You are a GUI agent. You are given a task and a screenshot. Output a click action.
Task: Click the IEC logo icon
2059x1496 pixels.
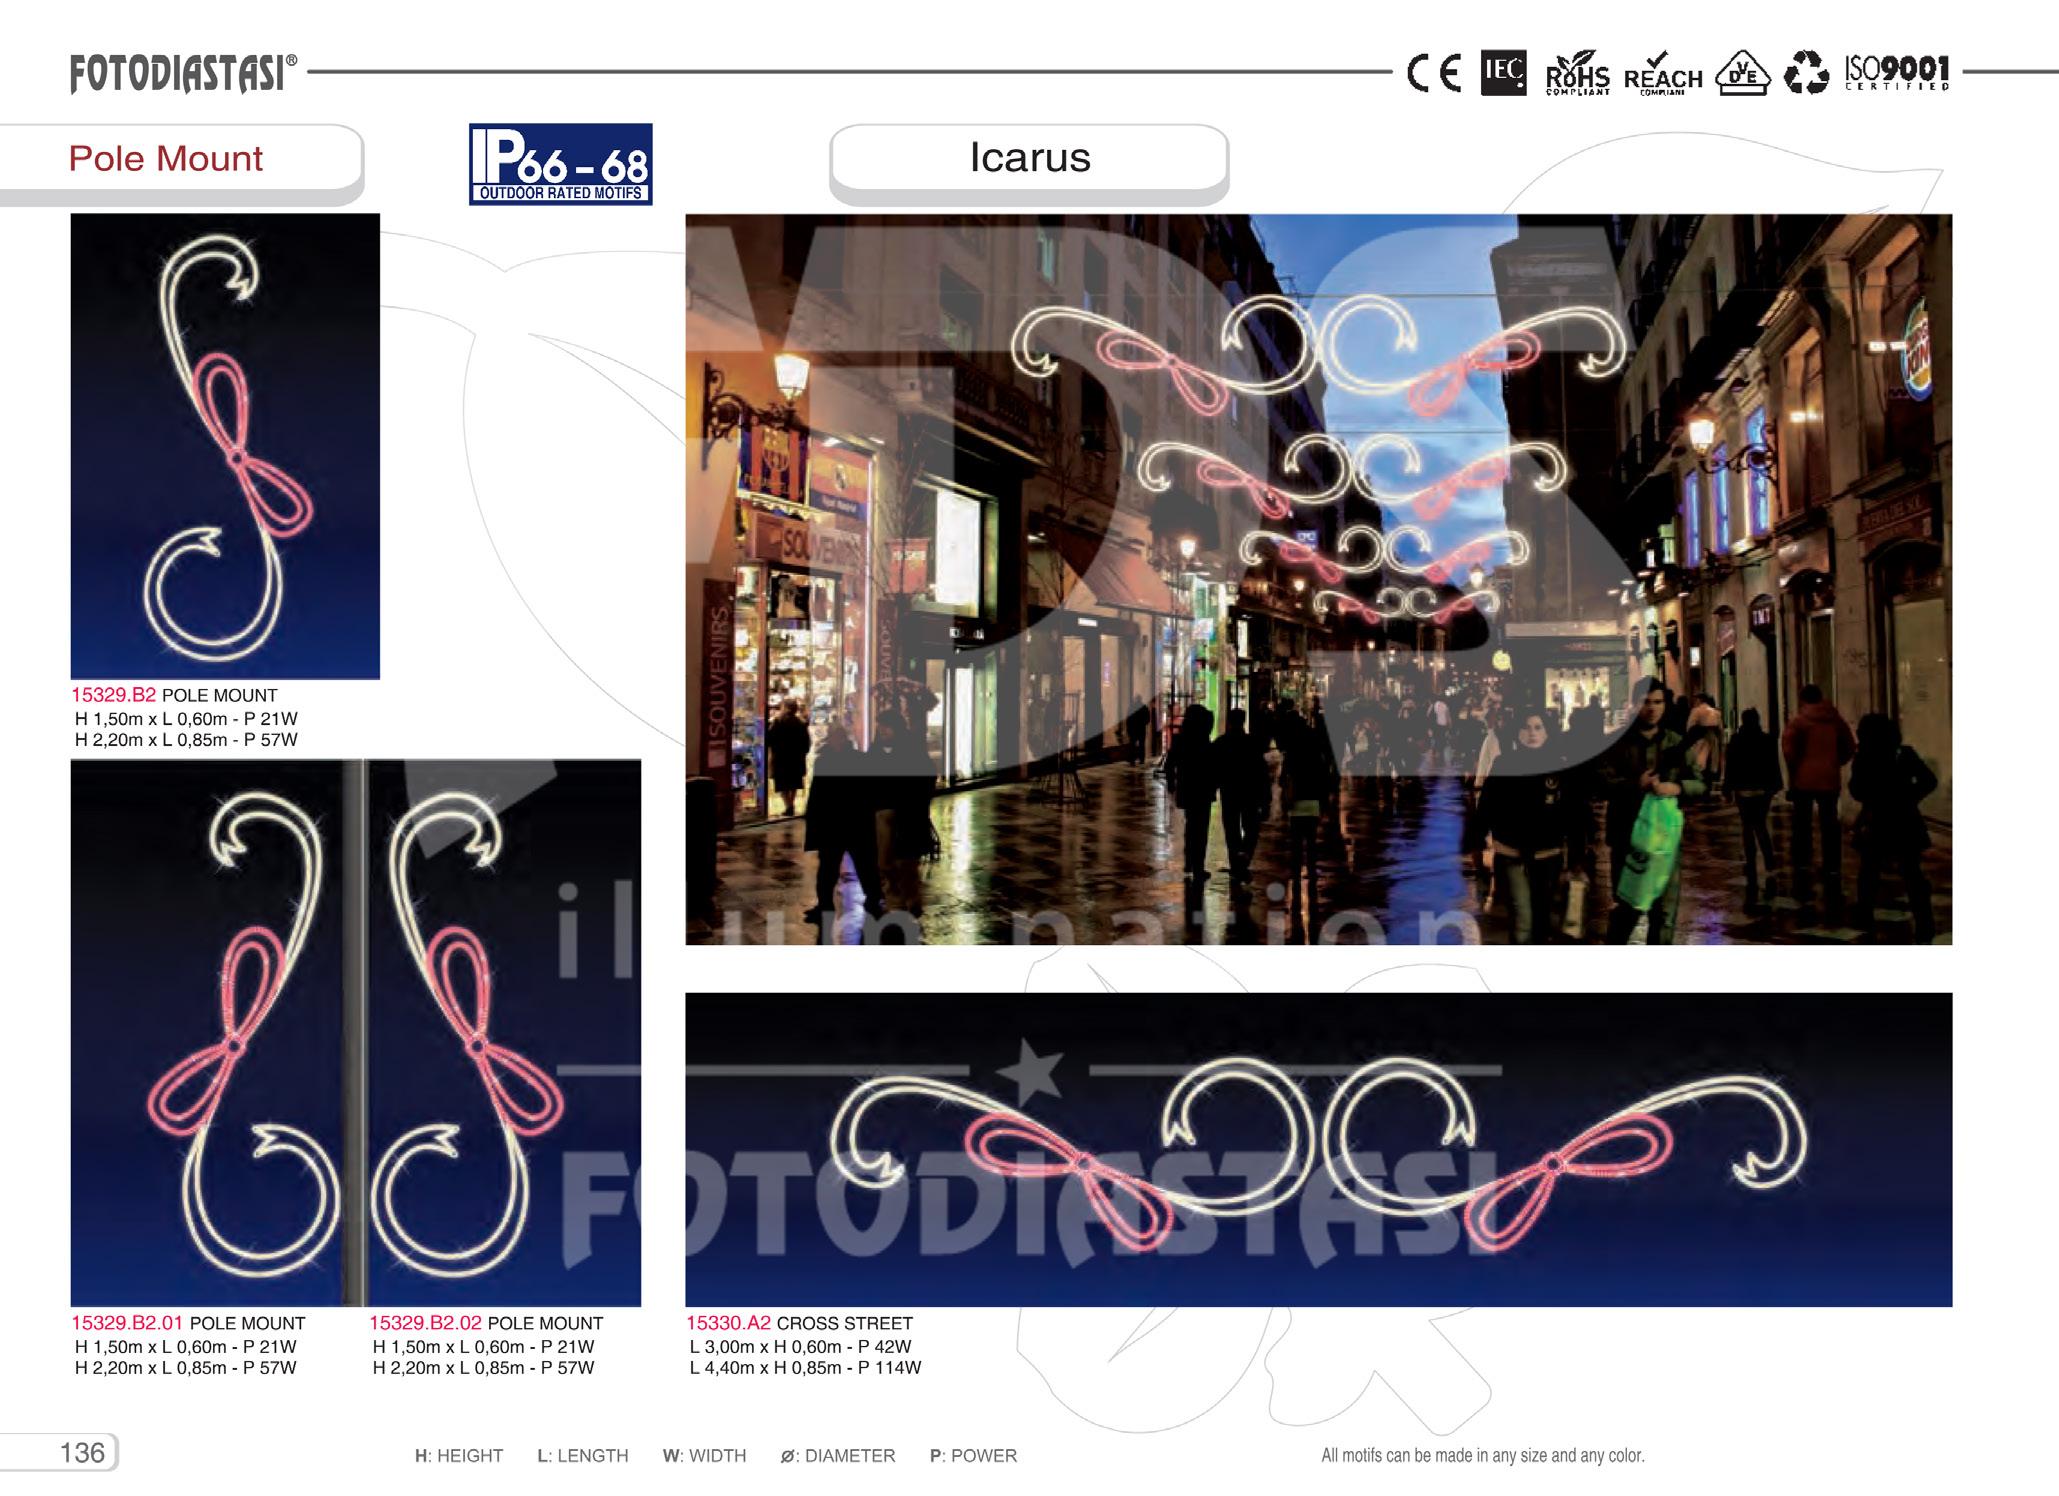coord(1503,73)
